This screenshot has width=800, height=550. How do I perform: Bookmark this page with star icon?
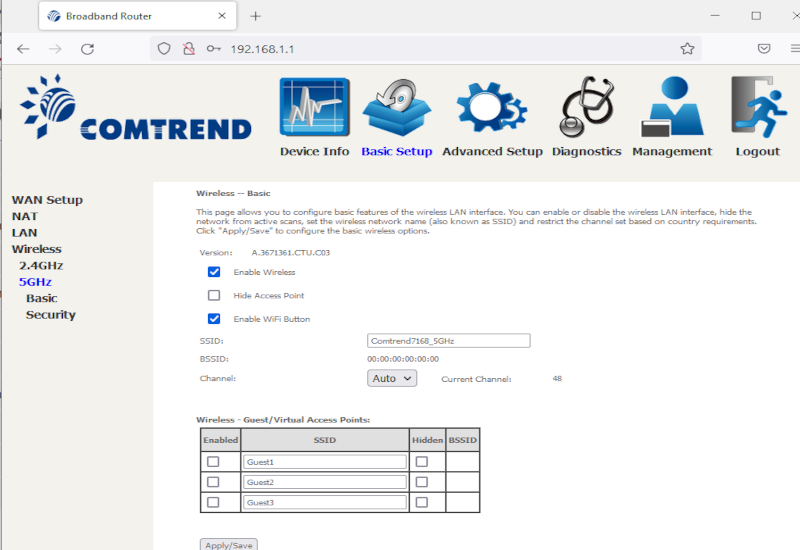coord(687,48)
